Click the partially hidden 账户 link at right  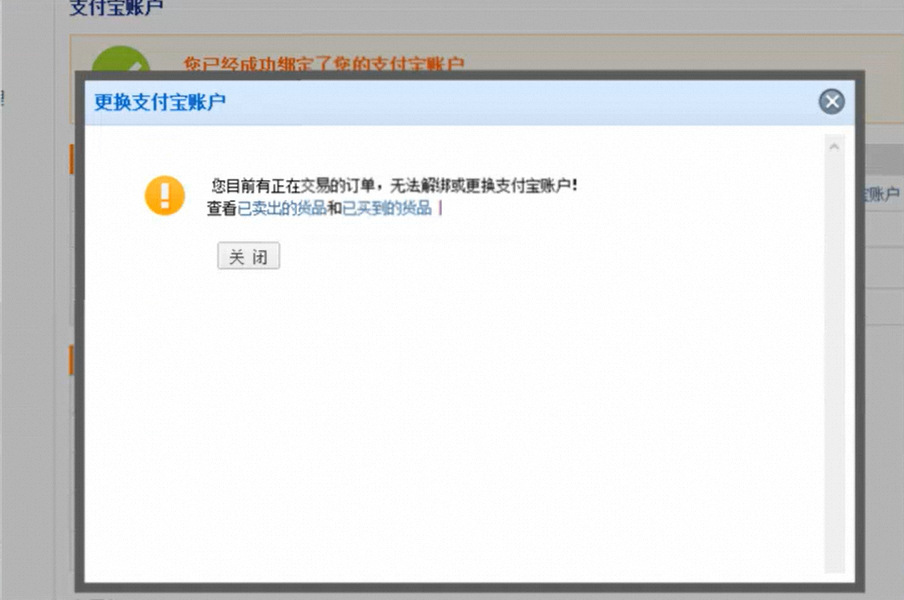(881, 195)
